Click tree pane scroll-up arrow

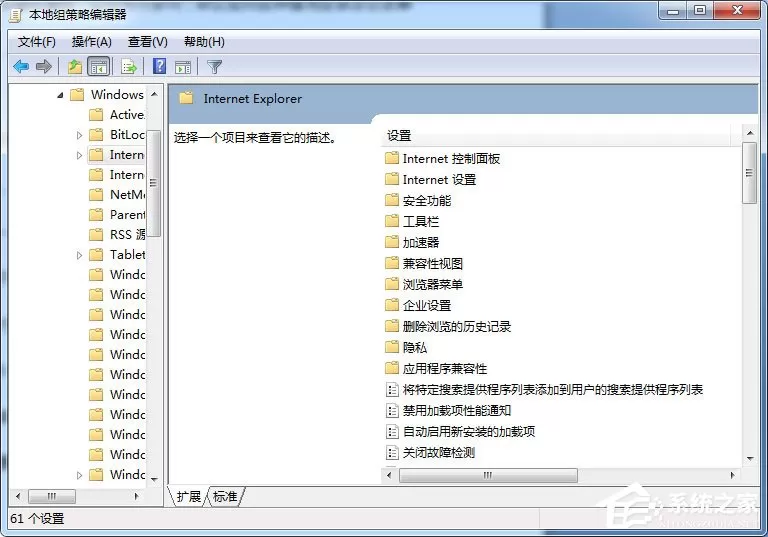pos(154,94)
